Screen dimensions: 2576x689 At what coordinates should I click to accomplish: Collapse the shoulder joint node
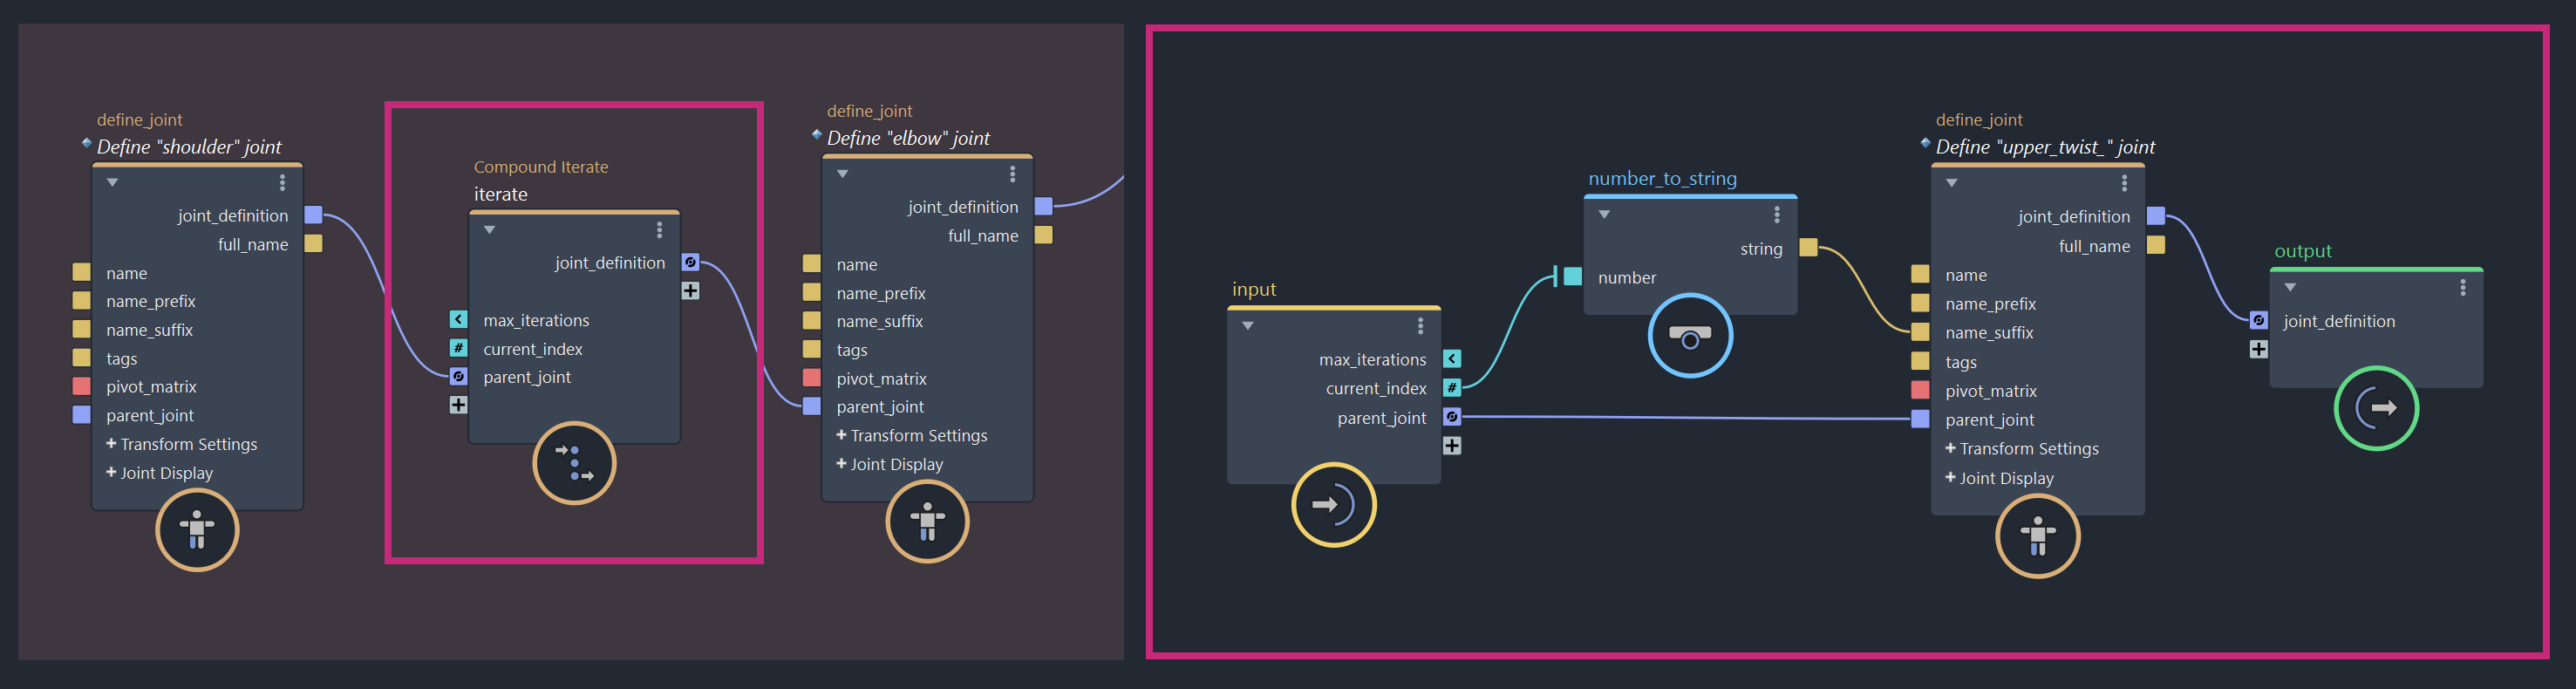click(x=112, y=182)
